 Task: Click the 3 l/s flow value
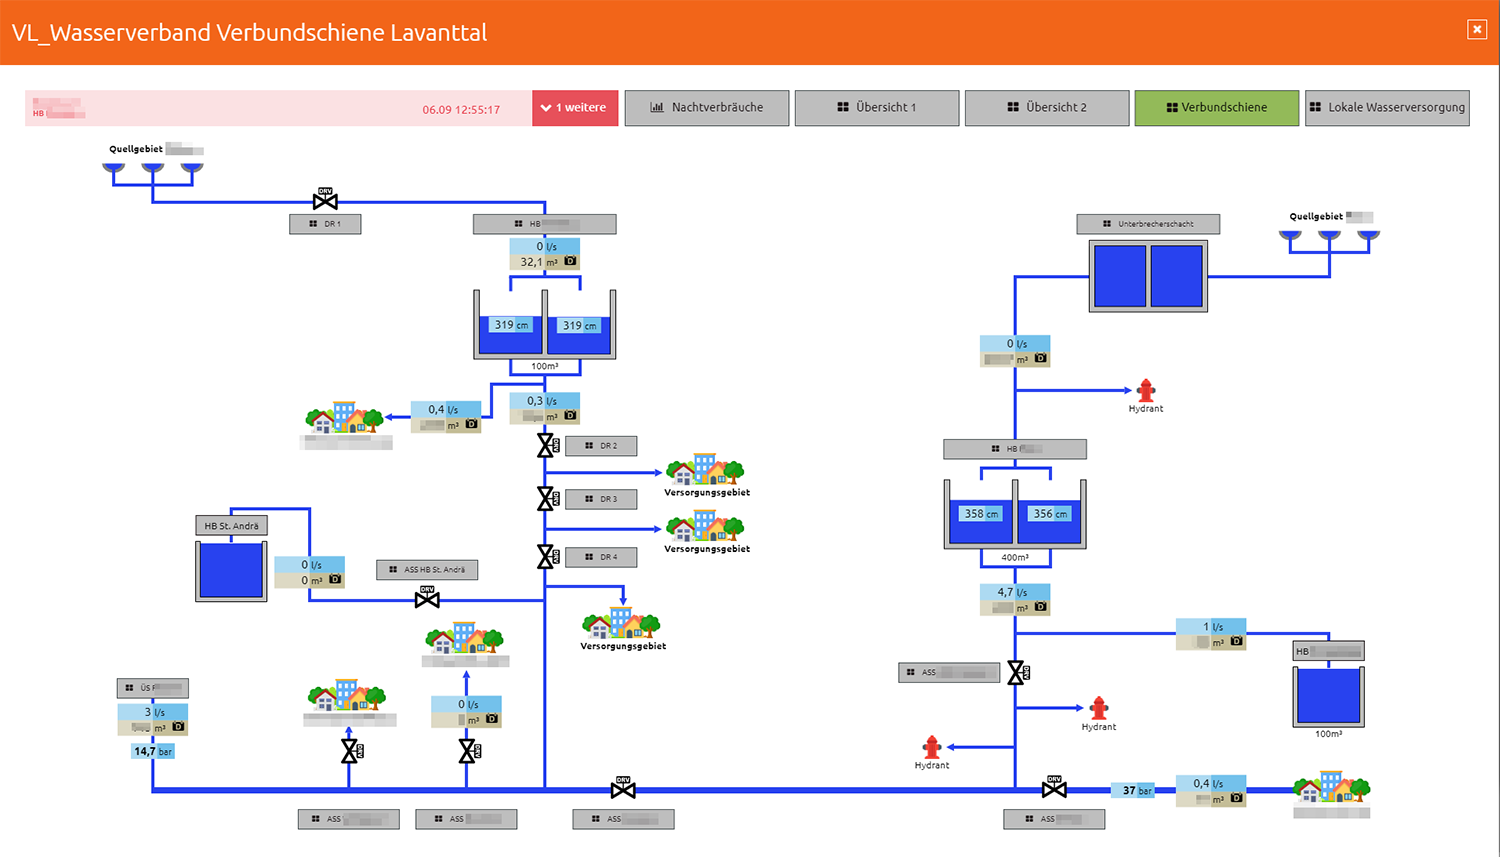153,712
